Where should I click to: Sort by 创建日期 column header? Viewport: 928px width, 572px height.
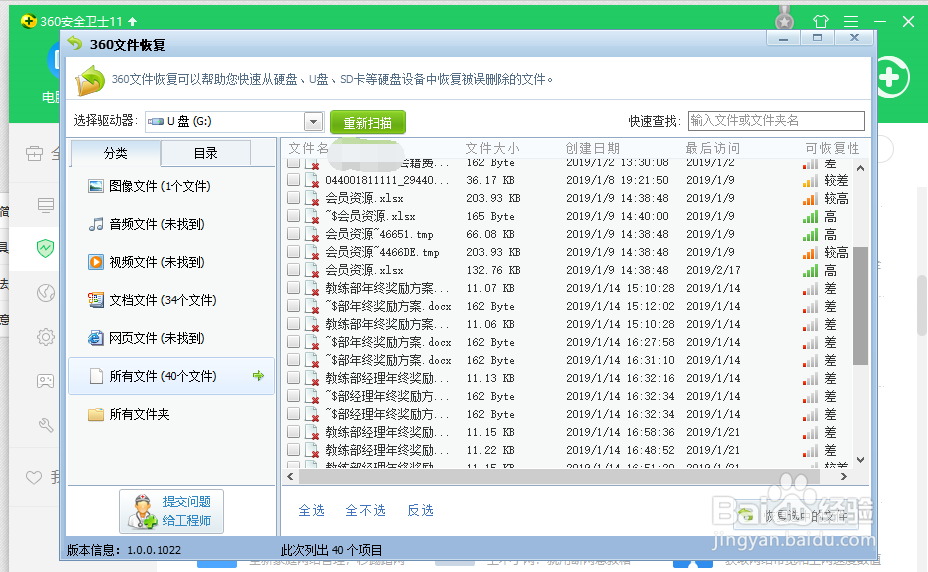point(592,148)
